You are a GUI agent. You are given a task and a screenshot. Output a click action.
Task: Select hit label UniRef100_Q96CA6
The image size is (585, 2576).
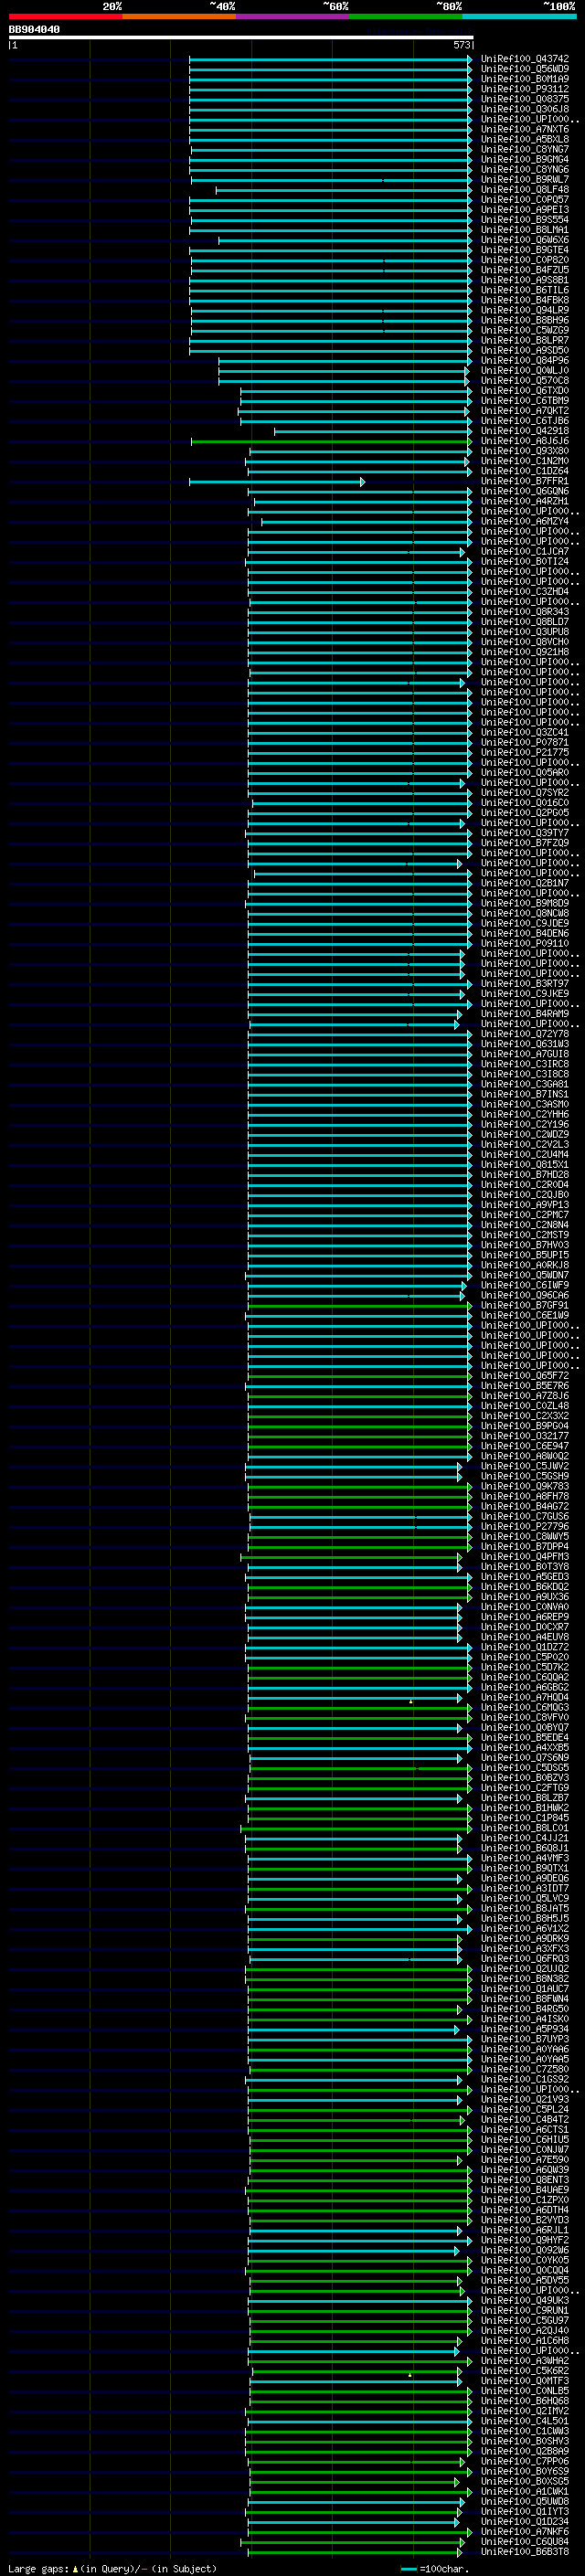coord(525,1295)
